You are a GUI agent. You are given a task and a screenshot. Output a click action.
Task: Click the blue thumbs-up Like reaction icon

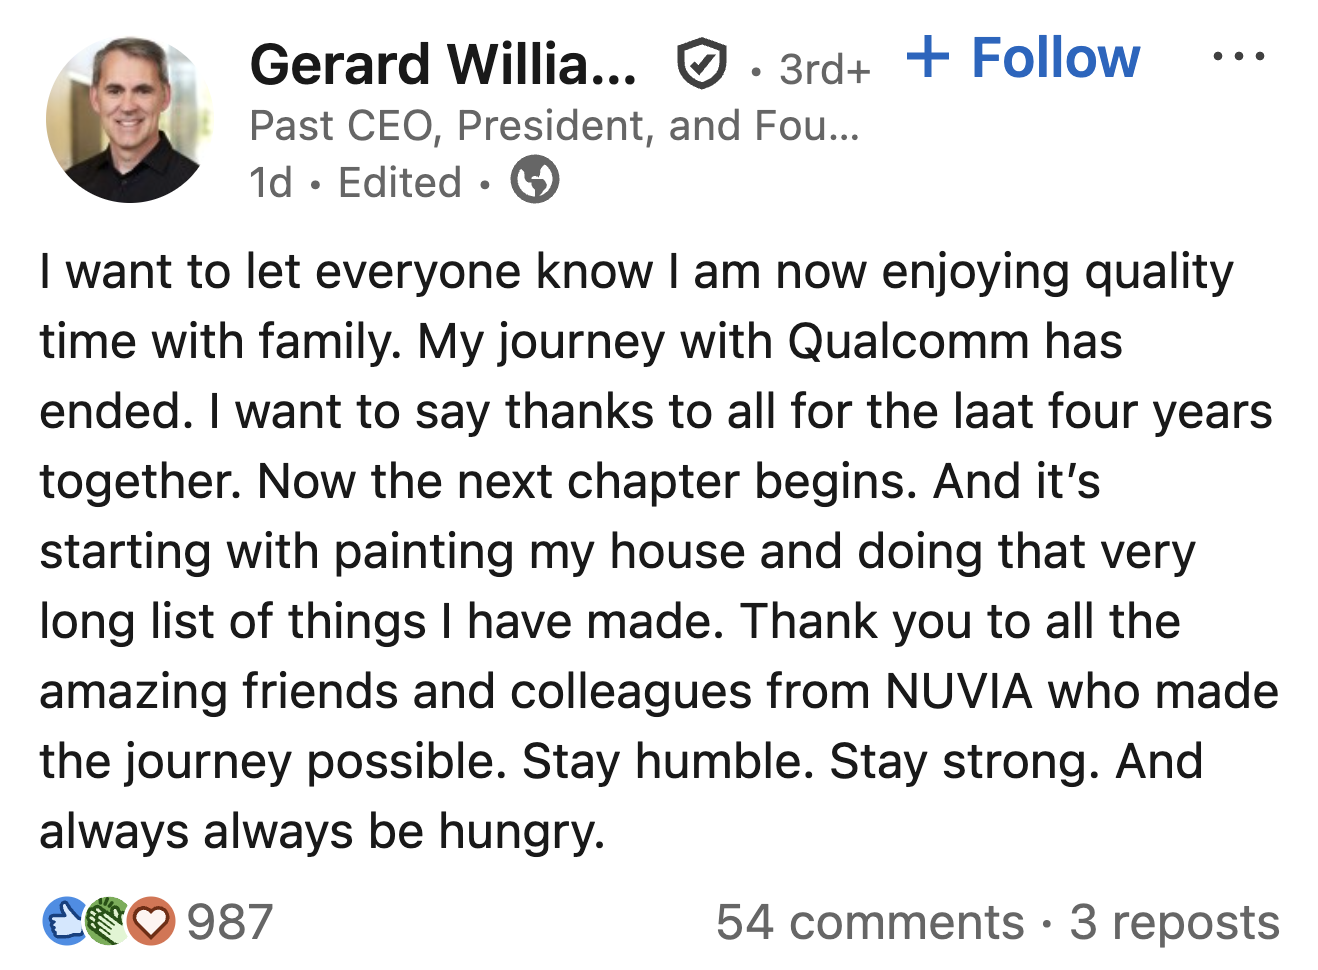(64, 921)
